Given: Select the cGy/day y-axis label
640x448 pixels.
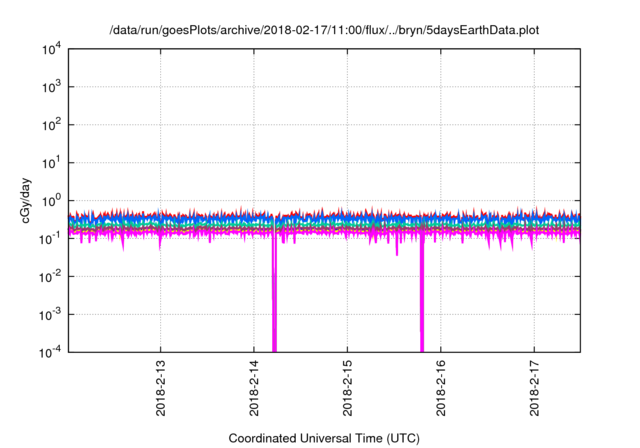Looking at the screenshot, I should 26,200.
